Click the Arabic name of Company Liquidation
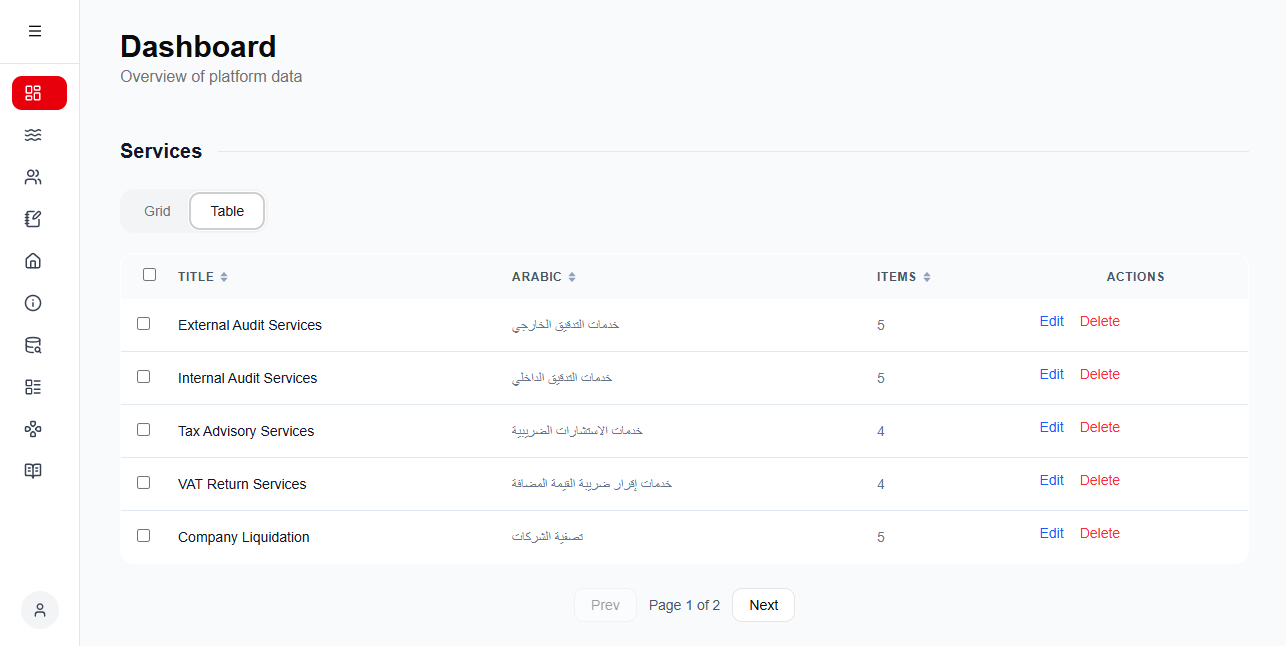 click(x=547, y=537)
